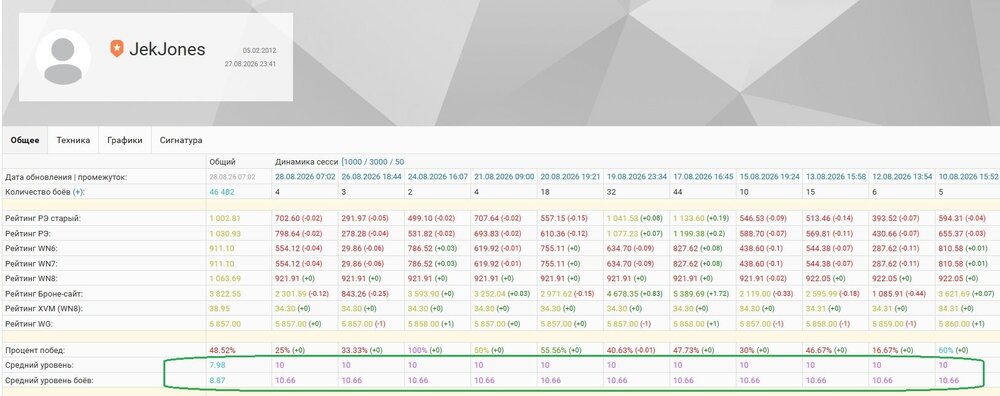Click the Дата обновления | промежуток row label

pyautogui.click(x=66, y=177)
